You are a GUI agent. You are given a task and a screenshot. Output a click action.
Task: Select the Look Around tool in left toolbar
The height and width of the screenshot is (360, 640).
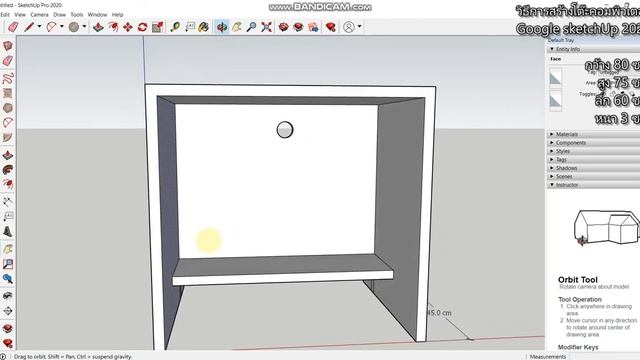(x=8, y=296)
